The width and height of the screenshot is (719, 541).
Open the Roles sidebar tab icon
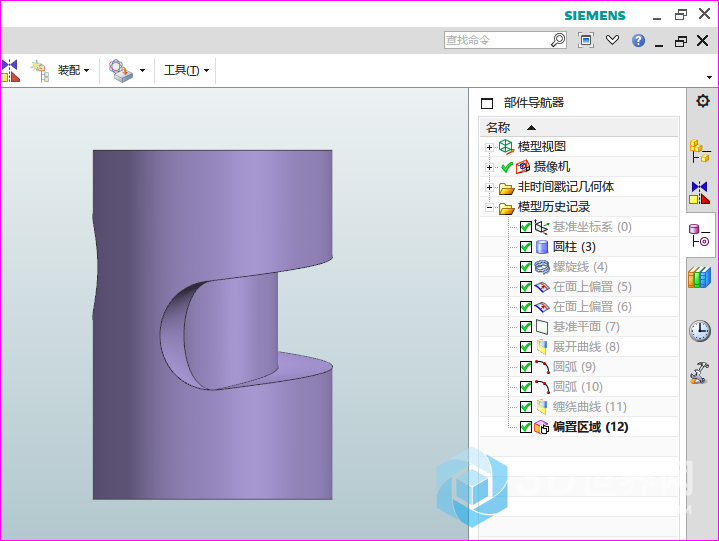[700, 373]
